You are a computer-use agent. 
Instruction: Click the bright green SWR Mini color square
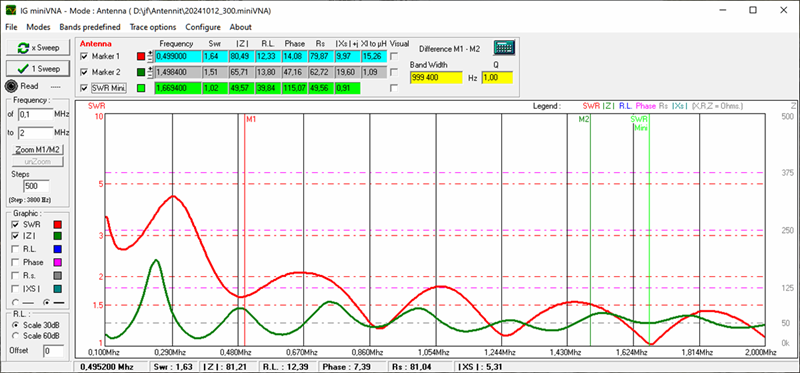click(141, 88)
